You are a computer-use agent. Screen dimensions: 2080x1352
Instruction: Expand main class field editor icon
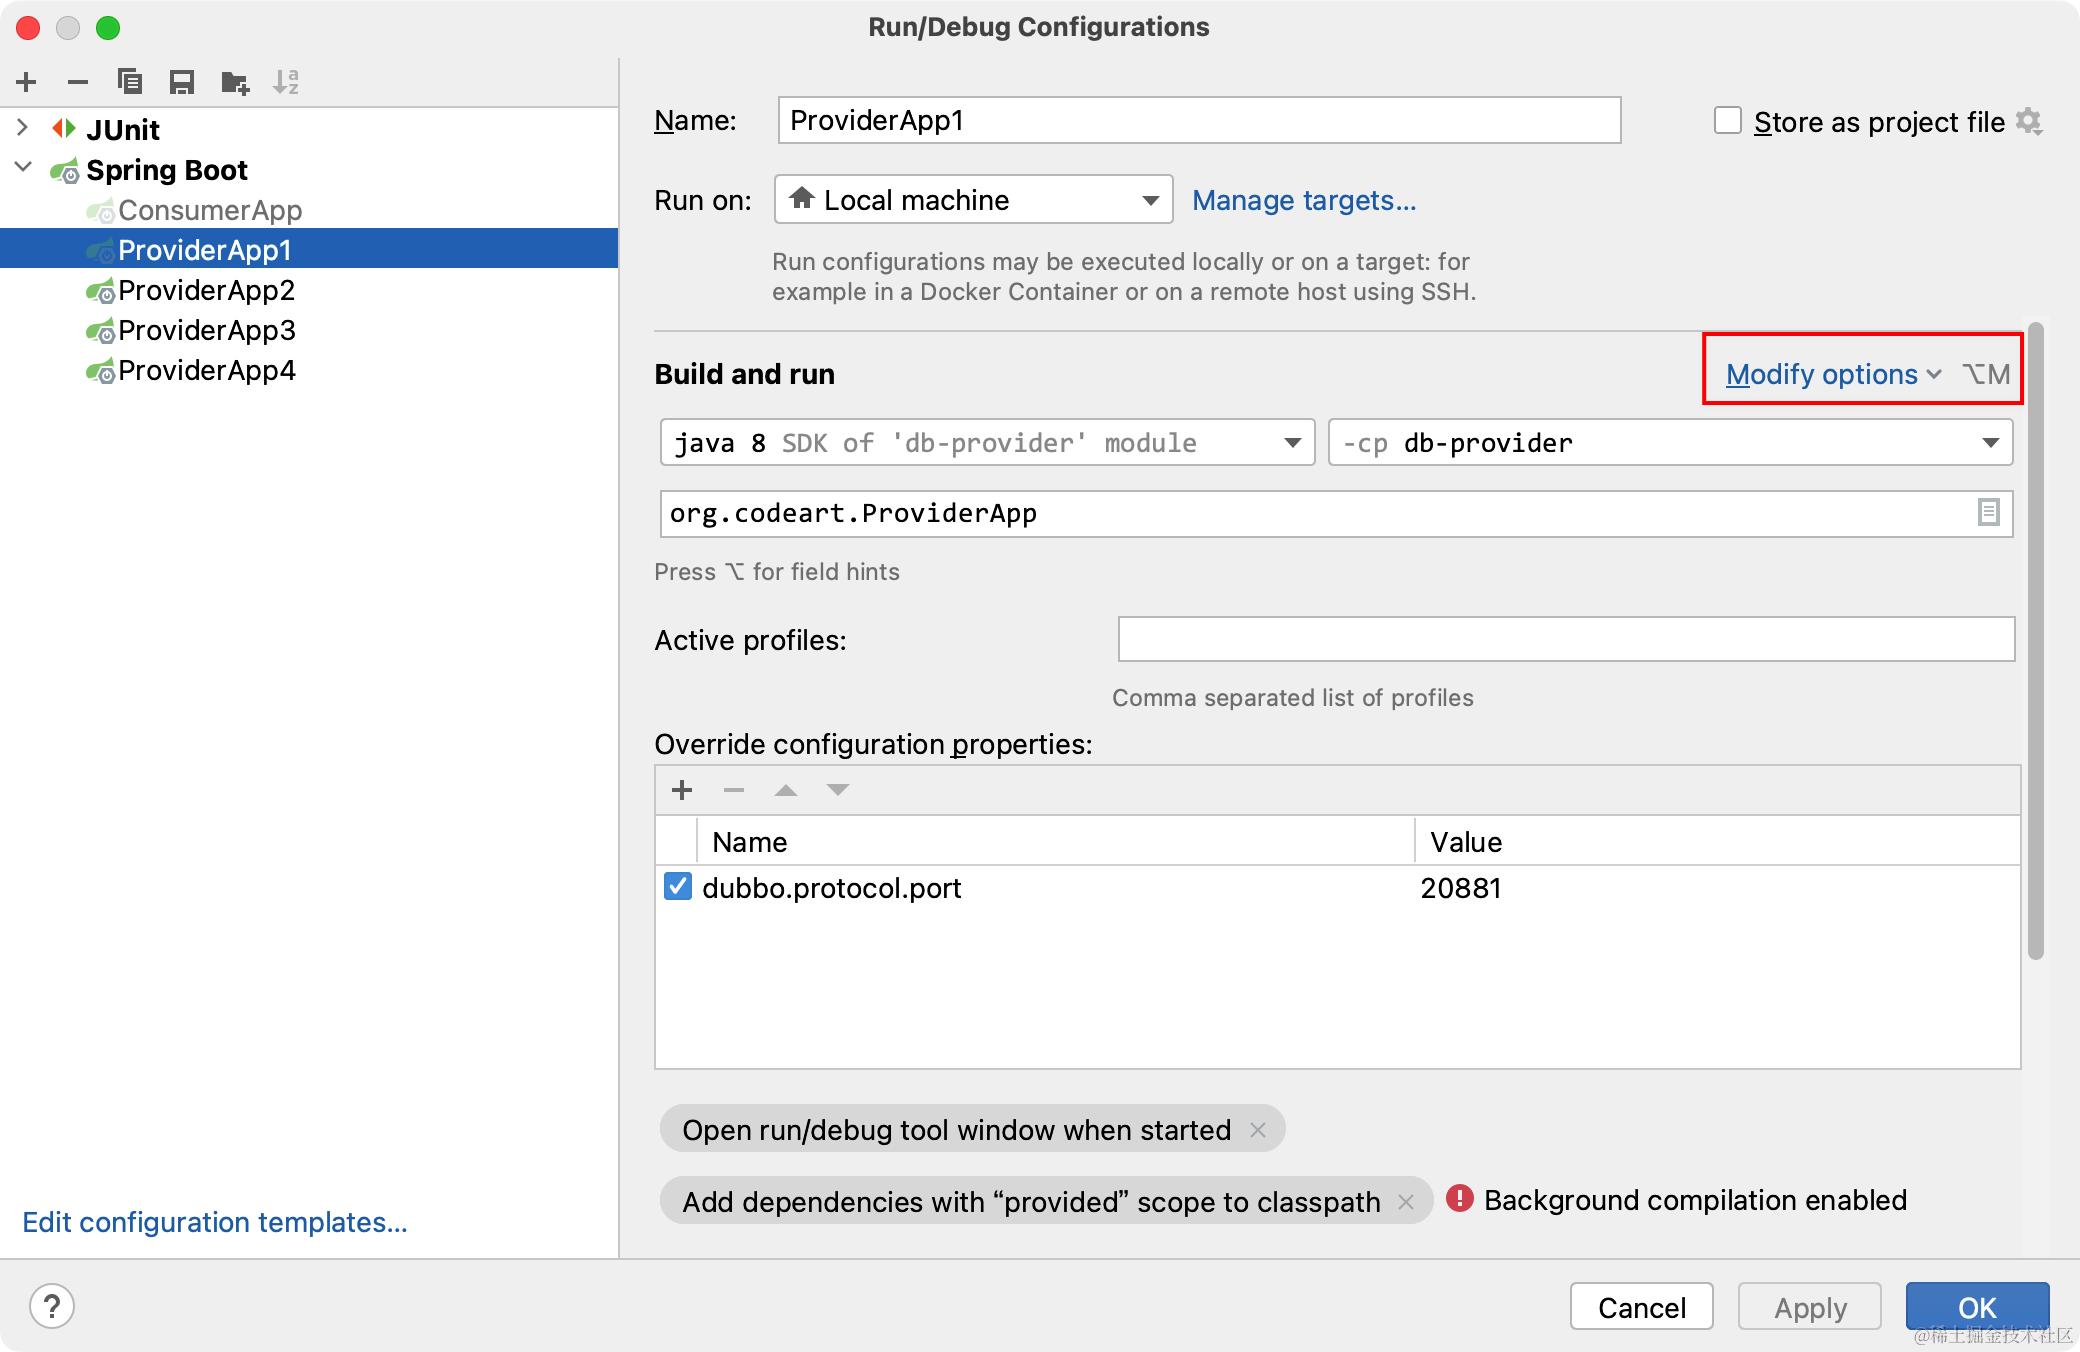(1988, 513)
